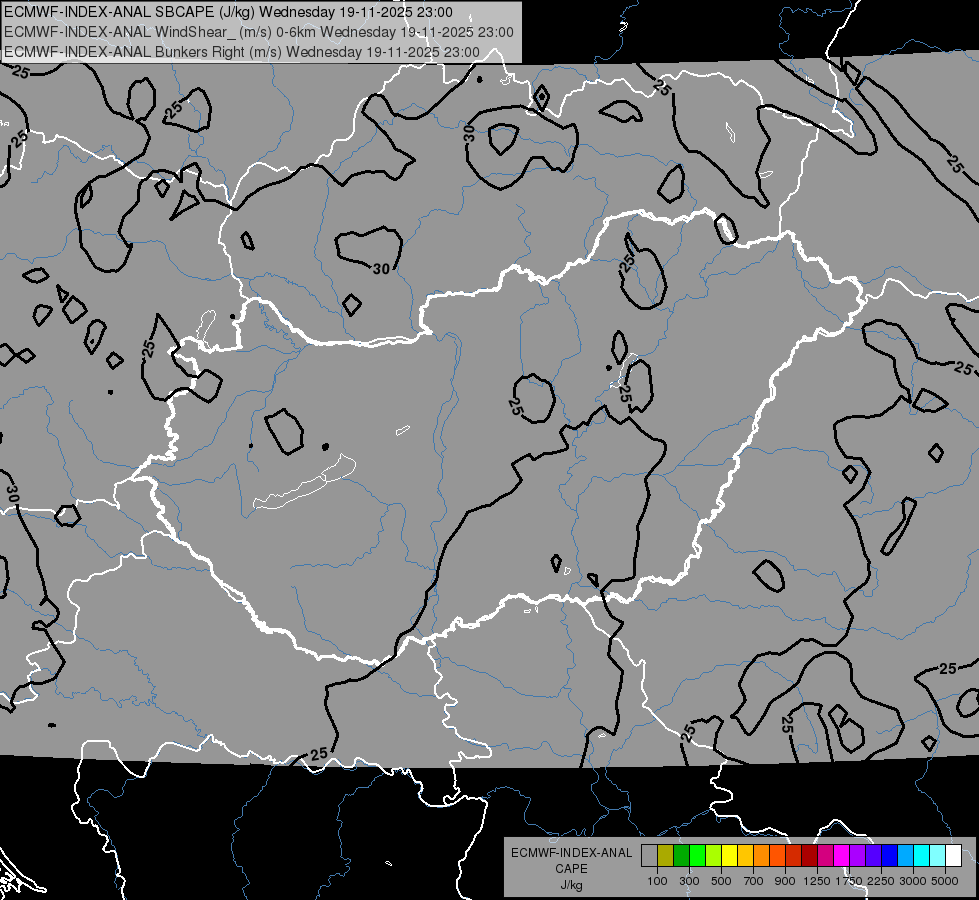Select the pale cyan legend swatch
The image size is (979, 900).
(938, 856)
